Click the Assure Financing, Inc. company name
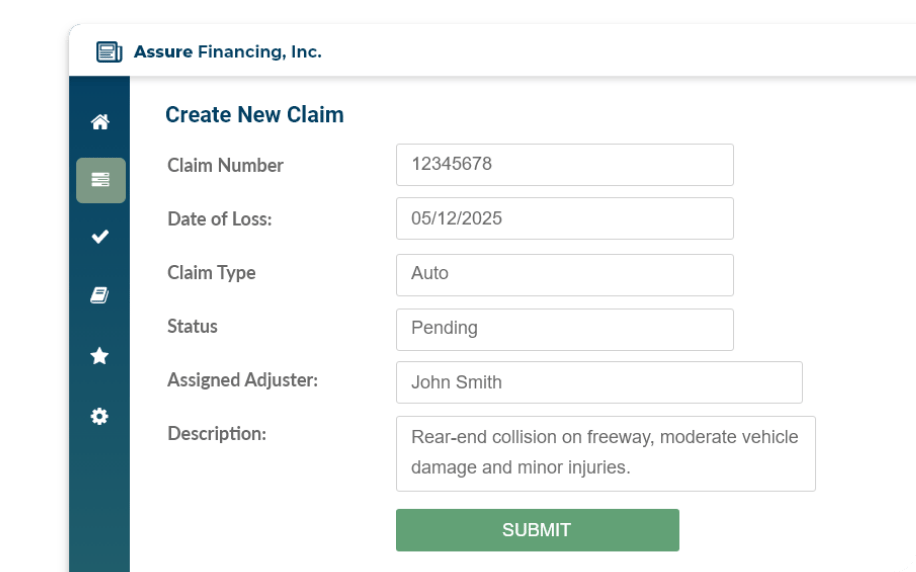916x572 pixels. [228, 51]
